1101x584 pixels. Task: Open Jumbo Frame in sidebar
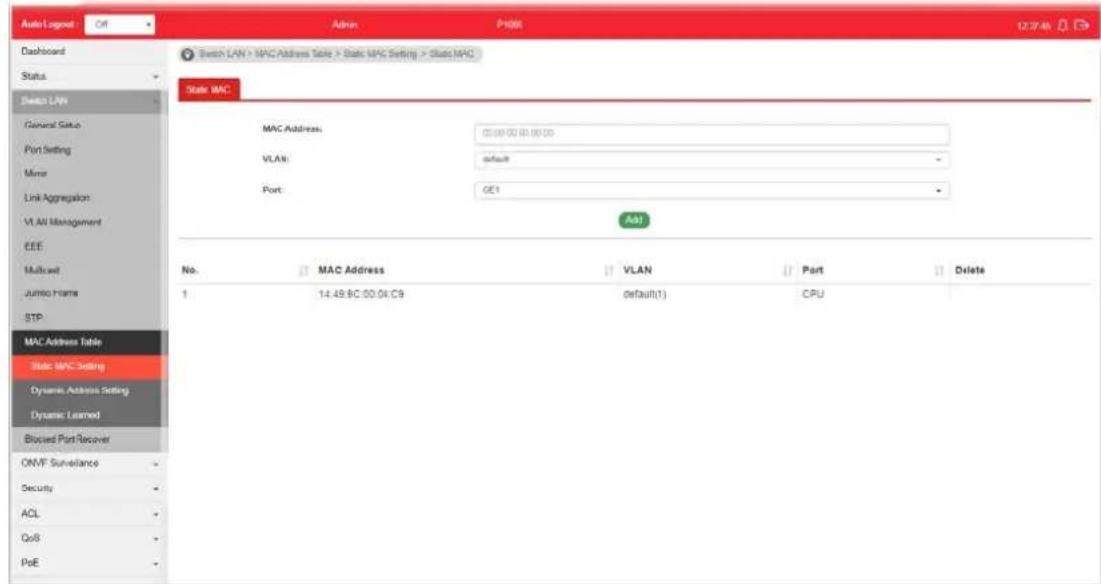51,293
